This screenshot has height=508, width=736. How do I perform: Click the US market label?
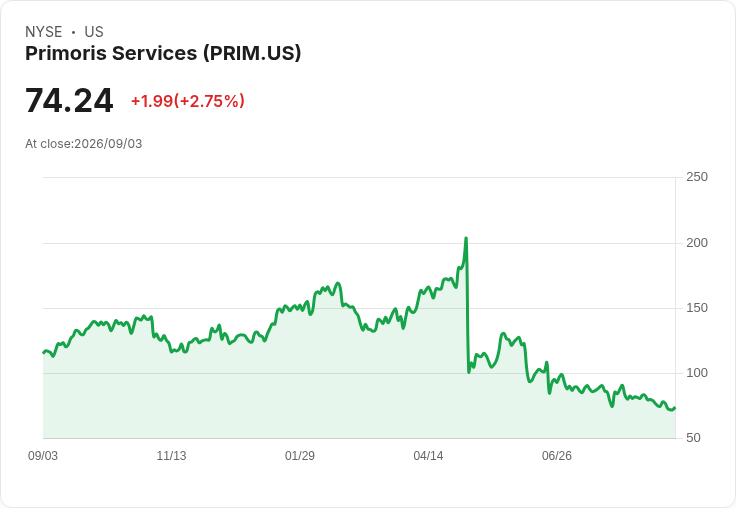(94, 32)
